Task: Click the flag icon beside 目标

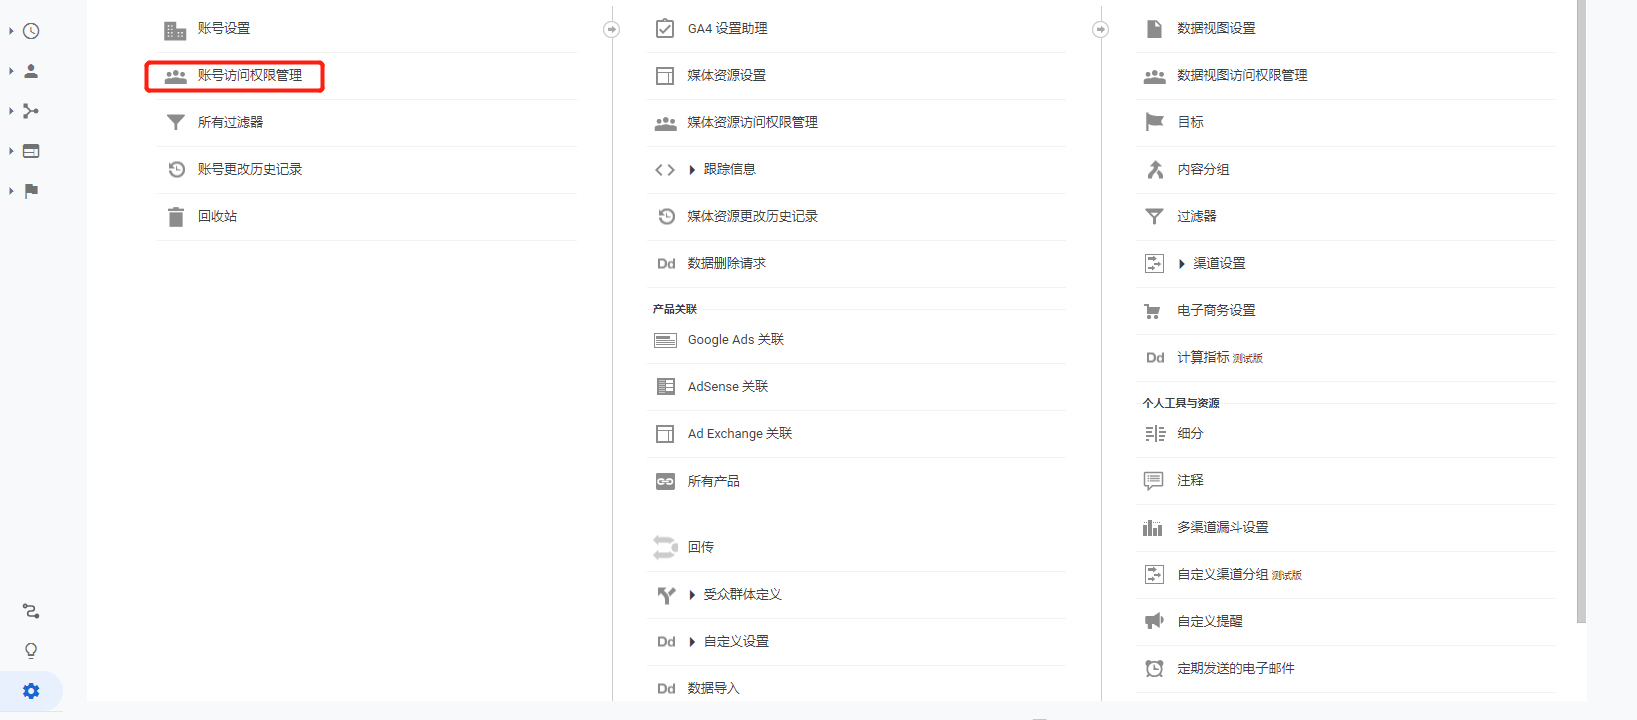Action: click(x=1154, y=122)
